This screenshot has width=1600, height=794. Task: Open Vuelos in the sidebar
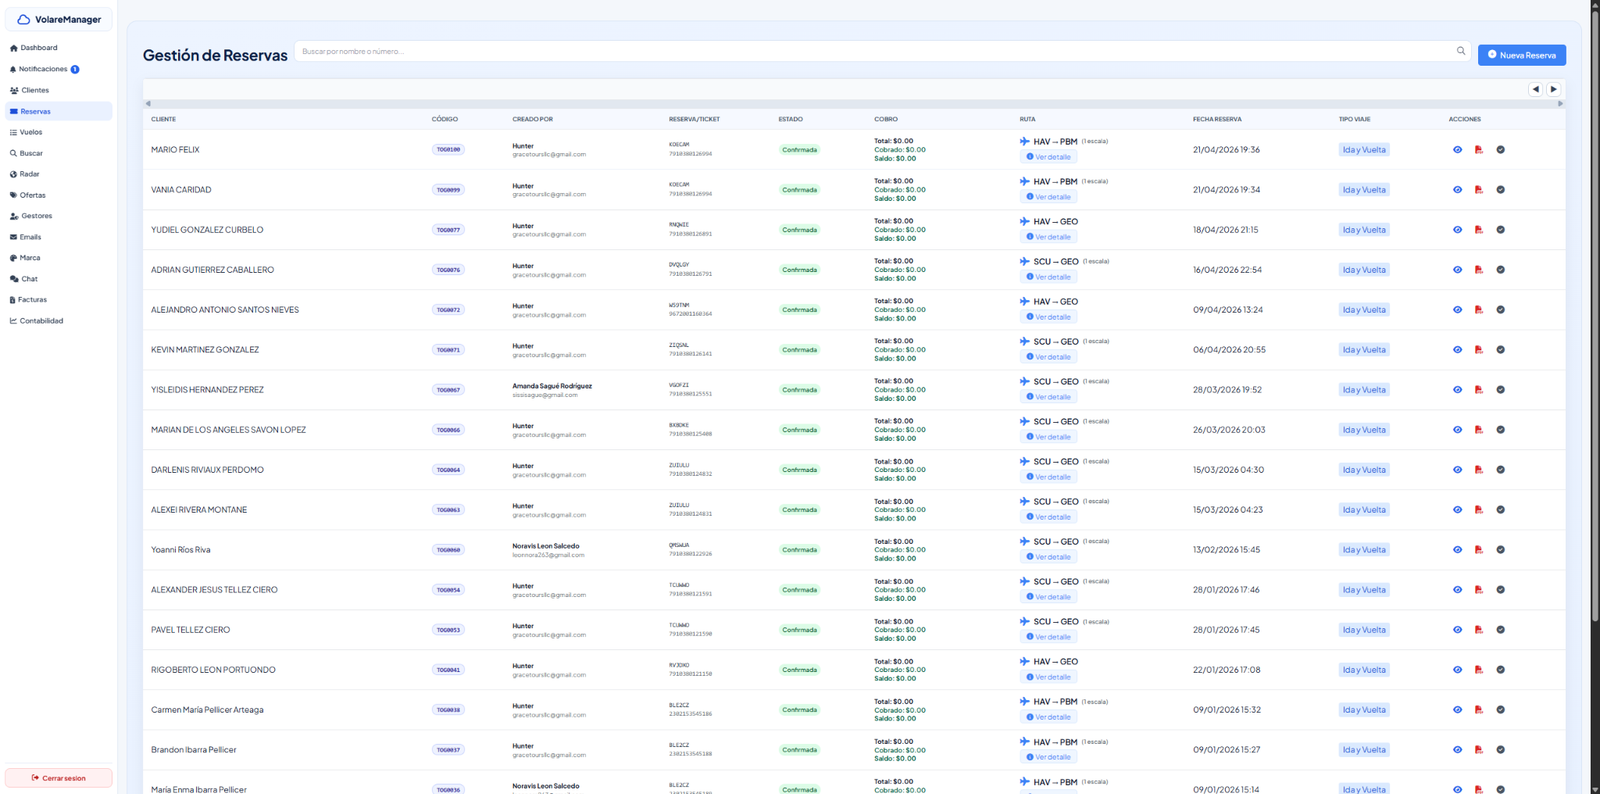pos(31,132)
